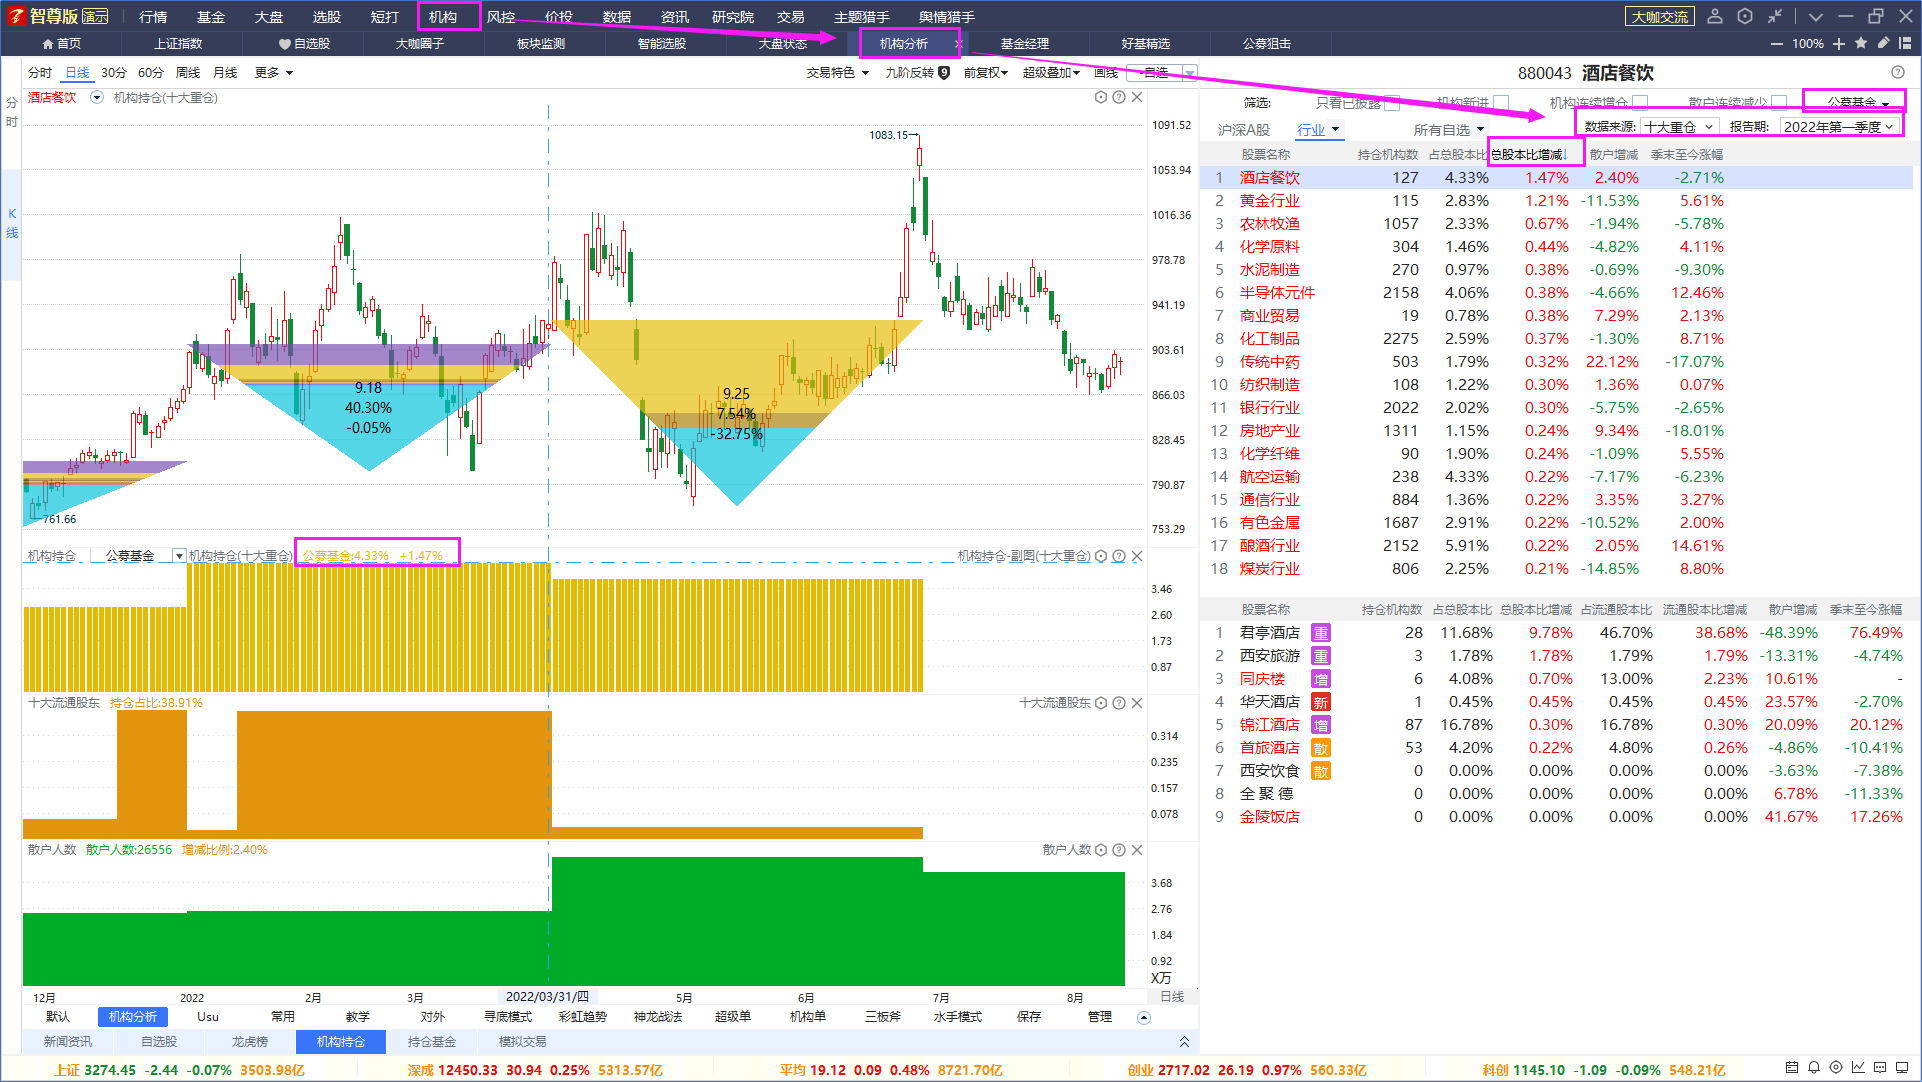Enable 只看已披露 filter checkbox
Image resolution: width=1922 pixels, height=1082 pixels.
click(x=1391, y=103)
